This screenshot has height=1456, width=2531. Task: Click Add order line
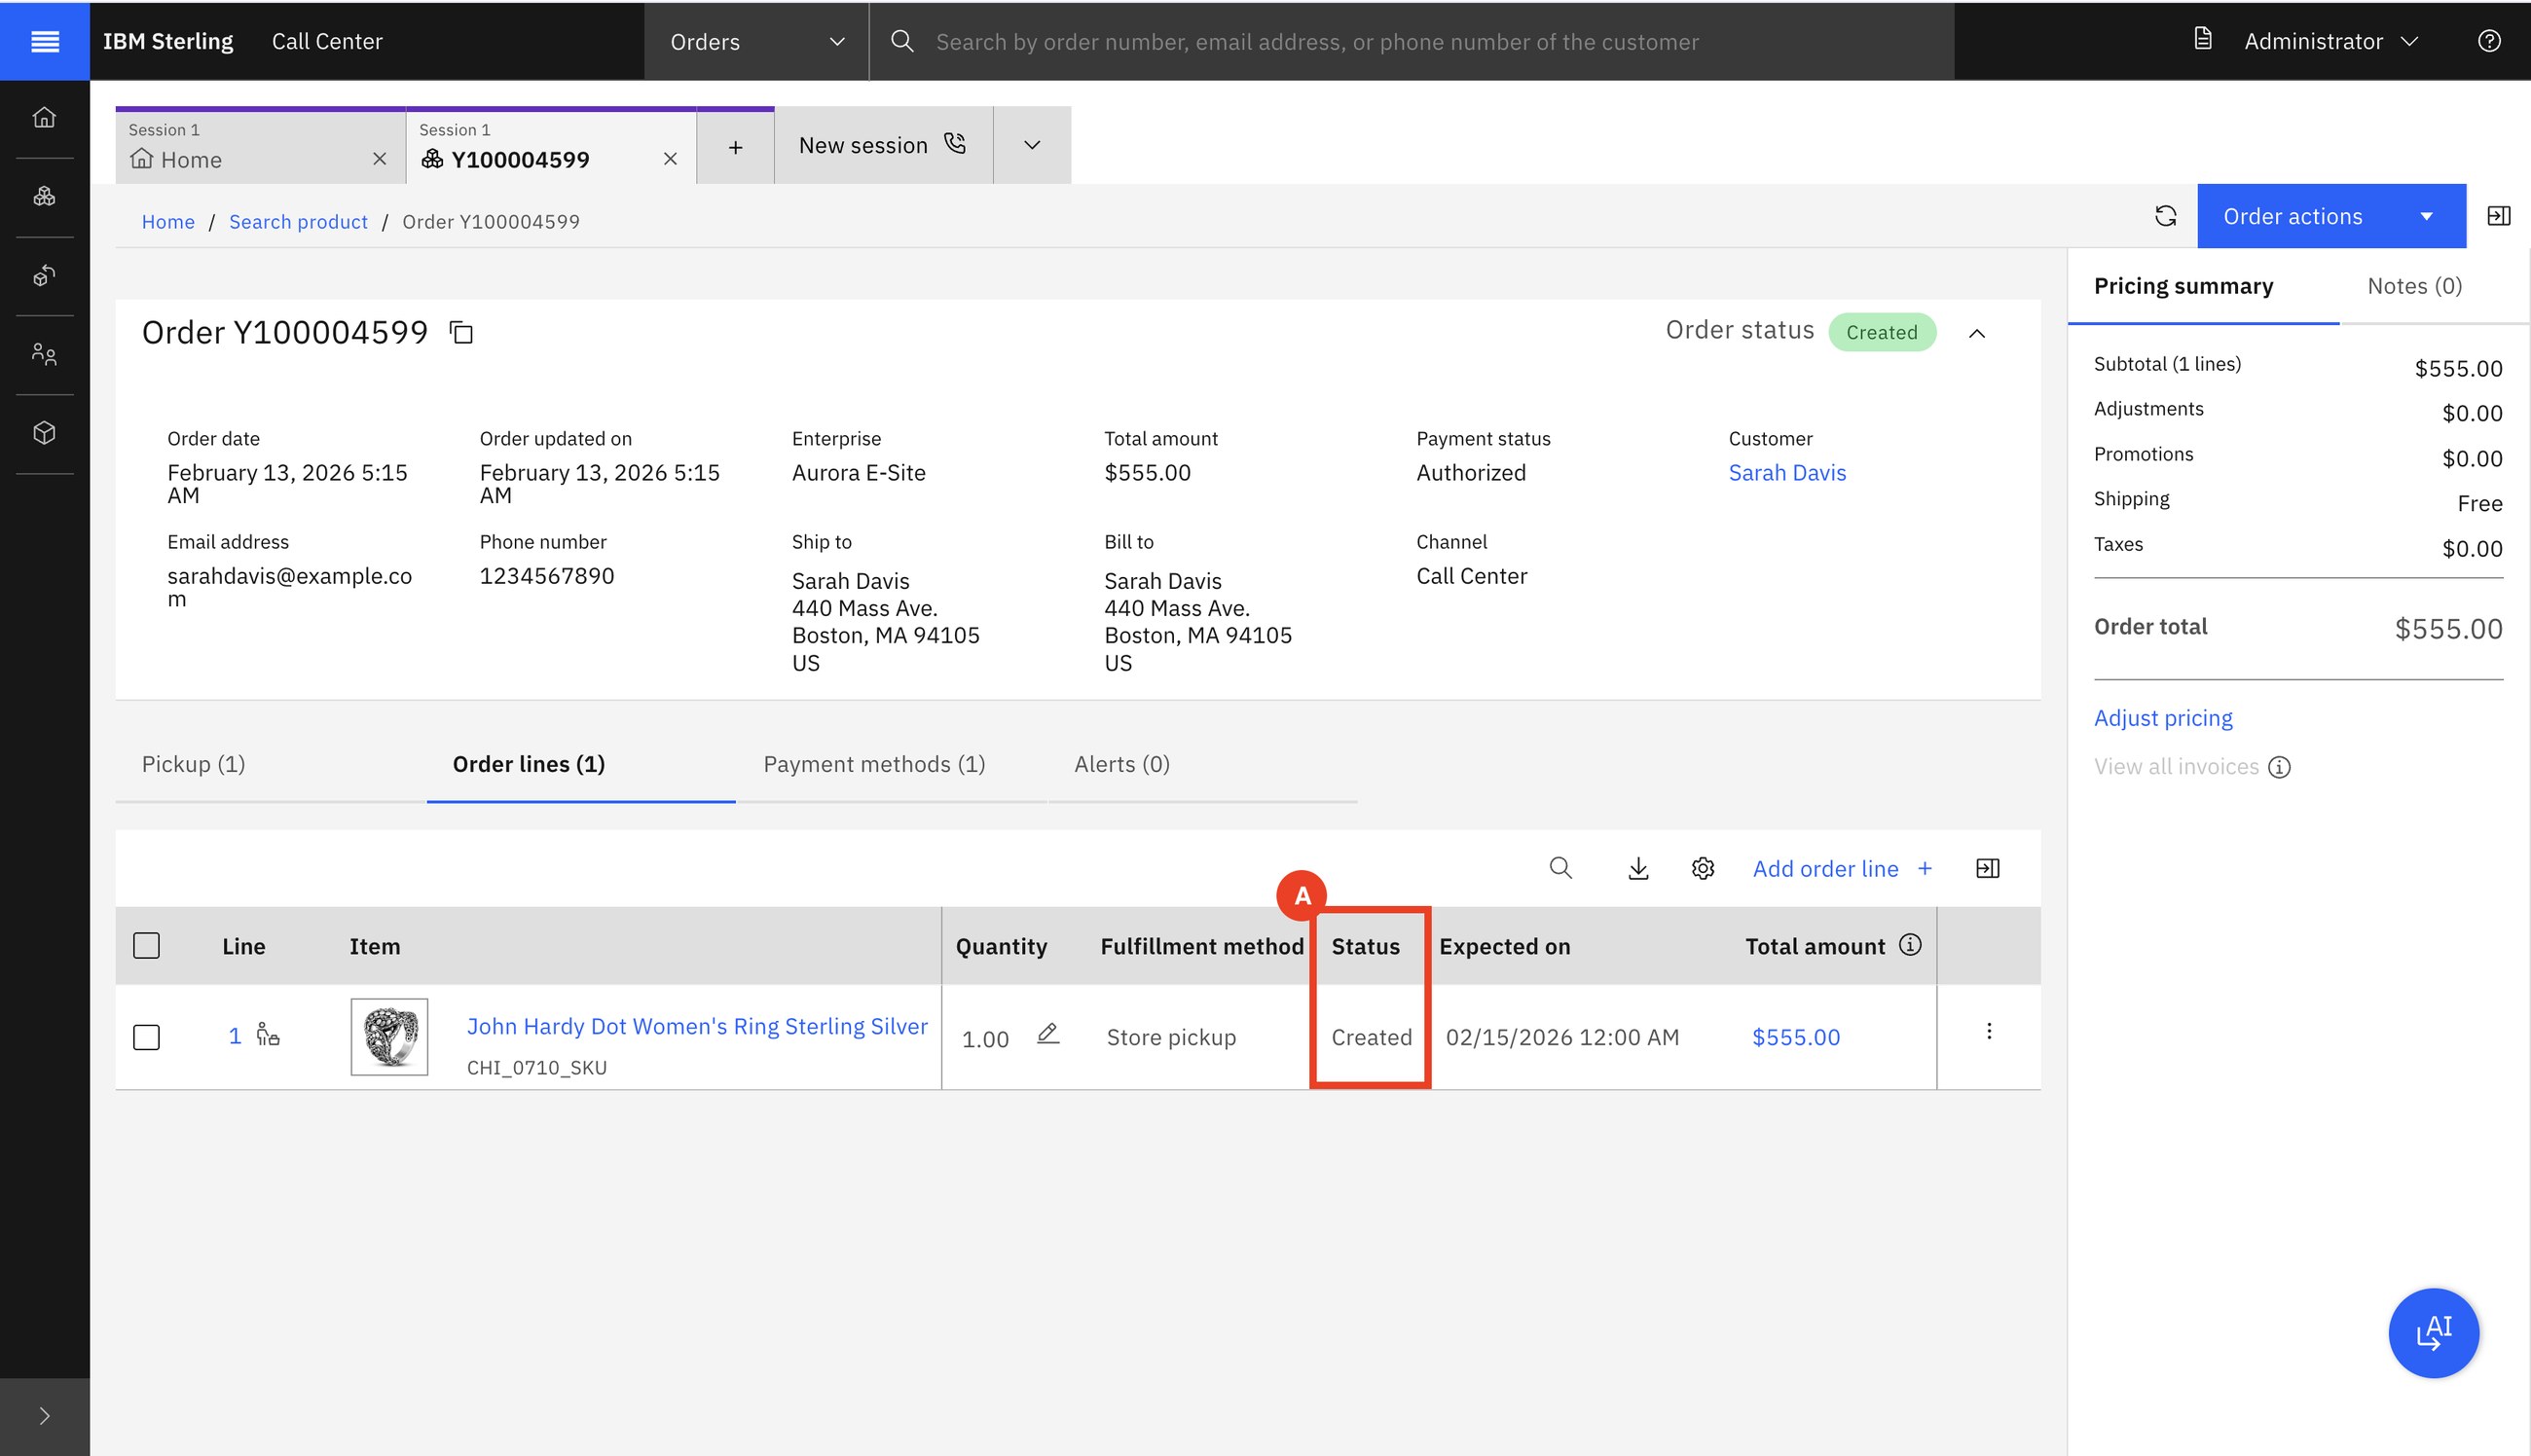1842,869
